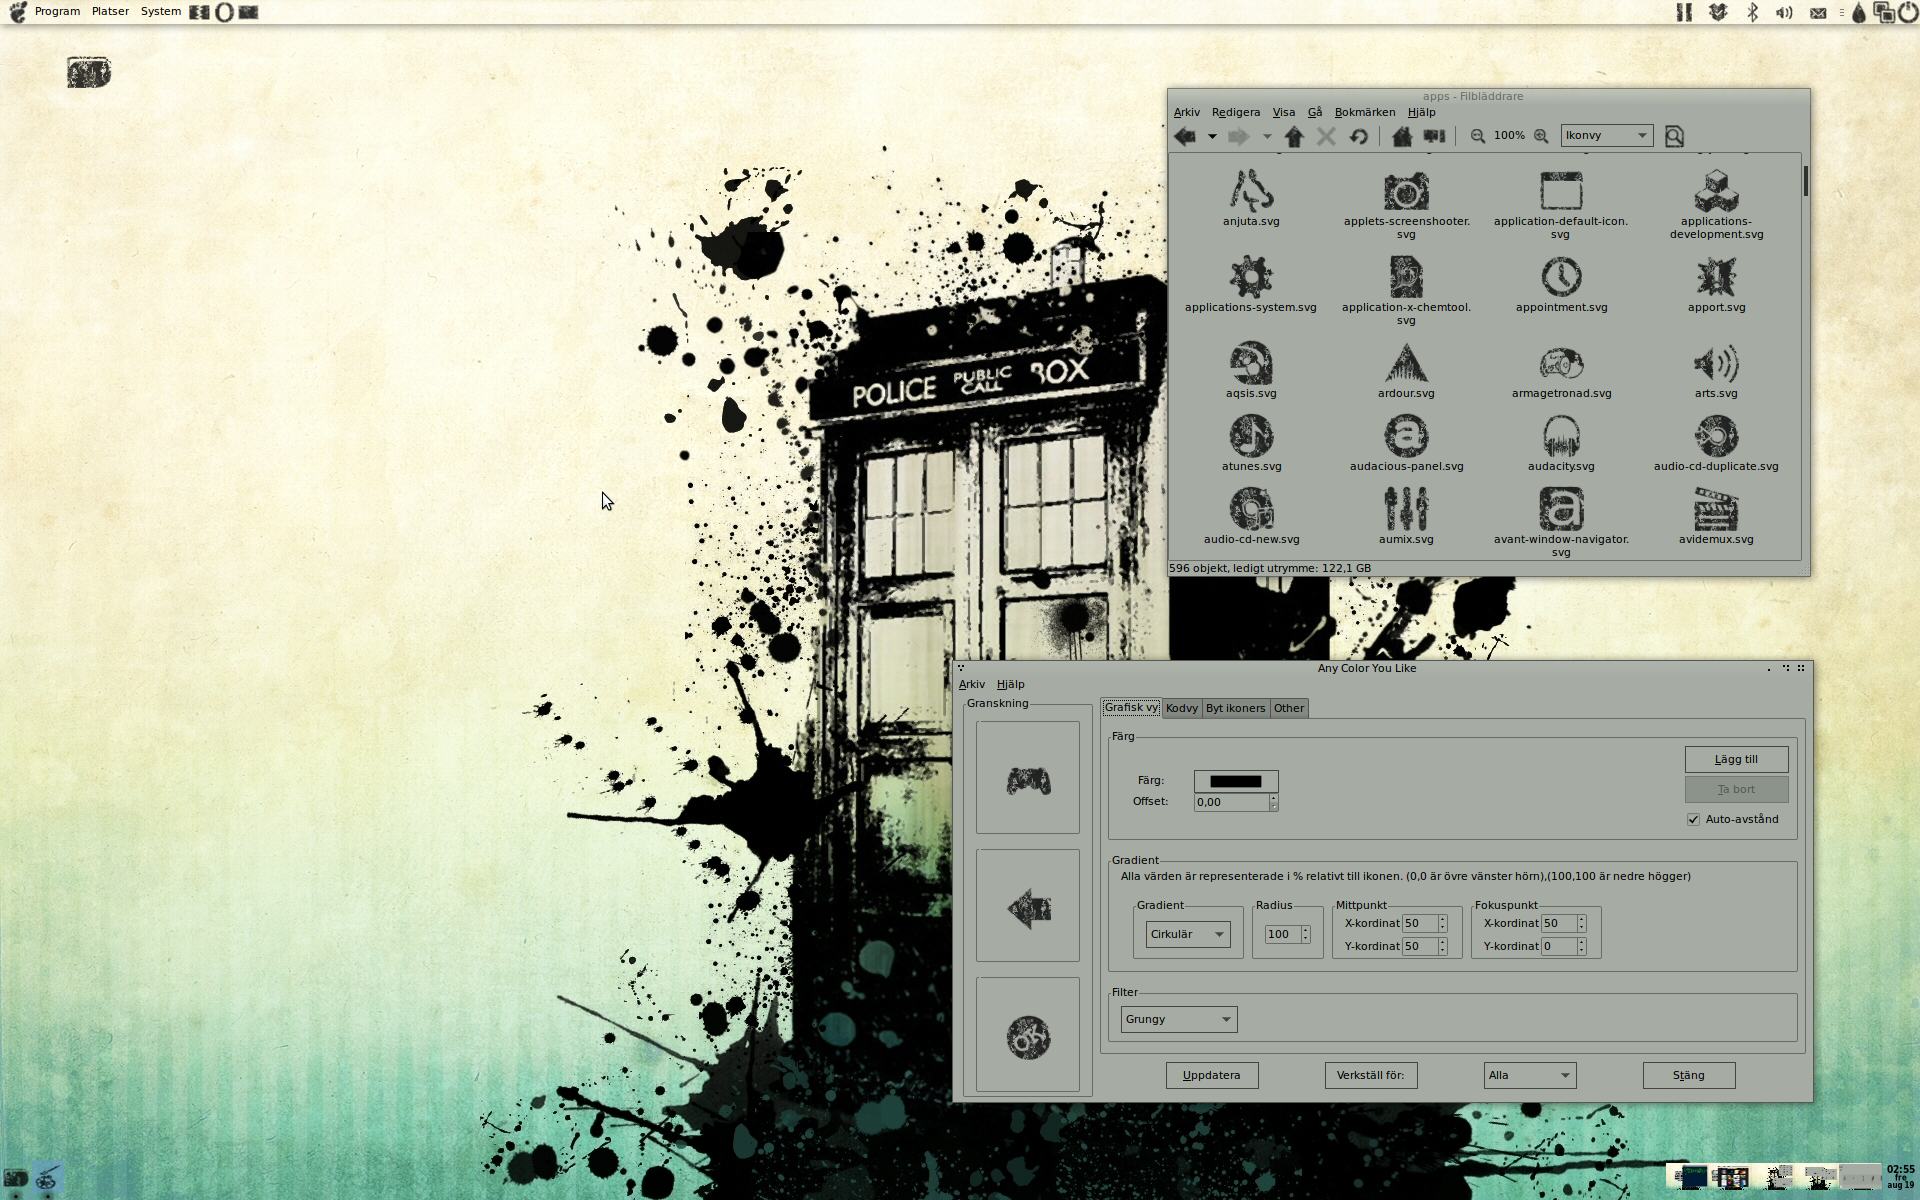Go up one folder in file browser
This screenshot has width=1920, height=1200.
[x=1294, y=136]
